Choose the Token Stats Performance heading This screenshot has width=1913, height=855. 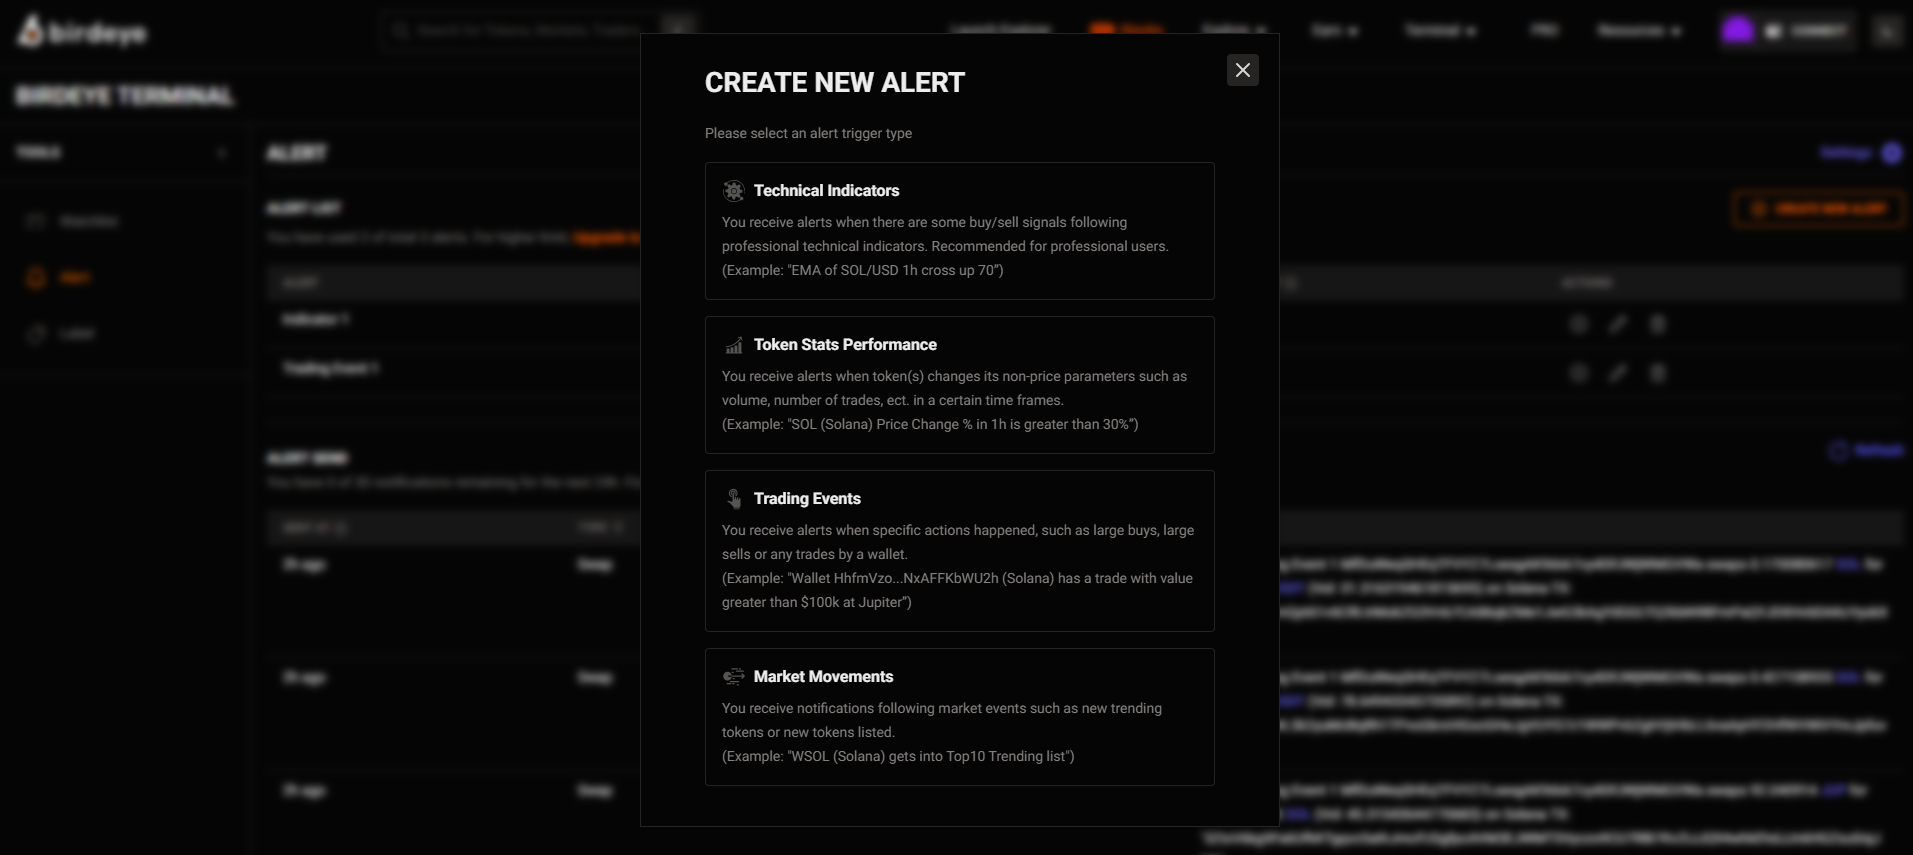point(845,345)
